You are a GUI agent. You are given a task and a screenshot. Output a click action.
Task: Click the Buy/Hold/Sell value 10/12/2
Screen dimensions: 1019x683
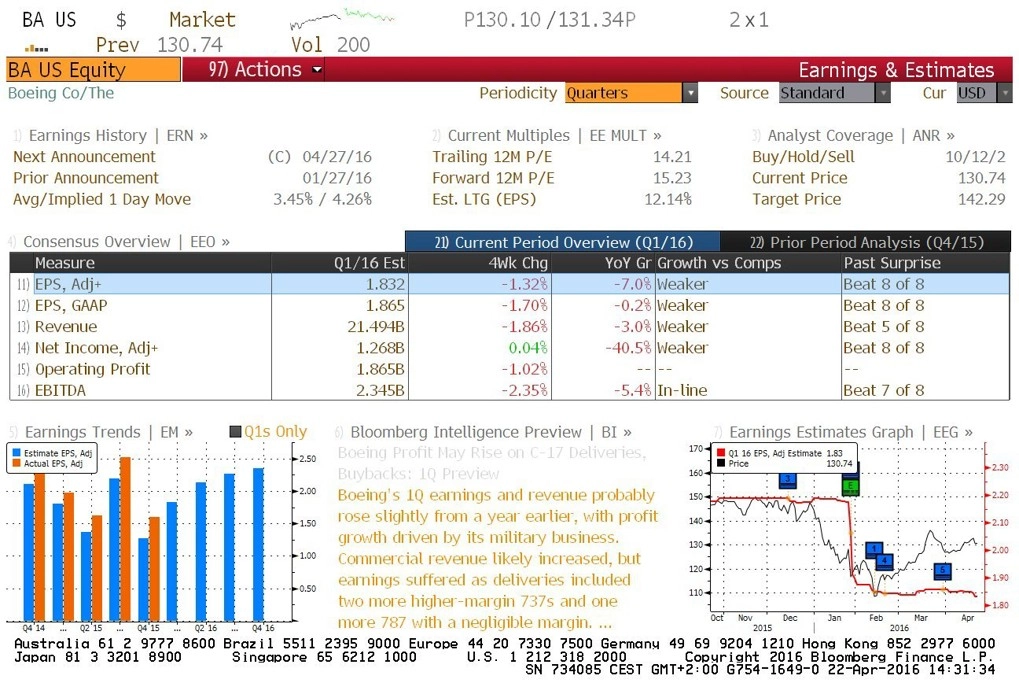(975, 157)
